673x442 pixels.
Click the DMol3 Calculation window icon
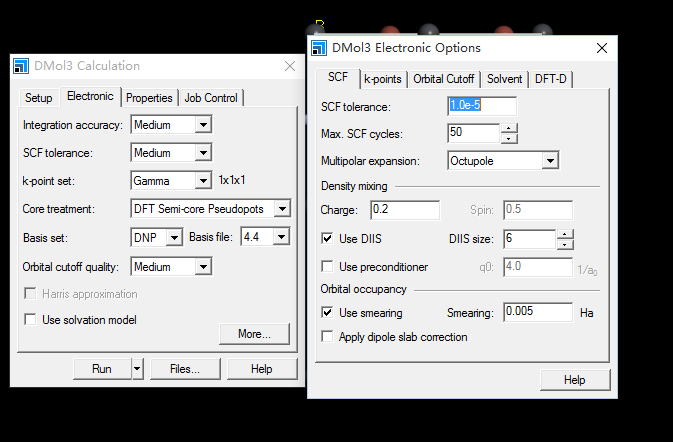click(21, 66)
